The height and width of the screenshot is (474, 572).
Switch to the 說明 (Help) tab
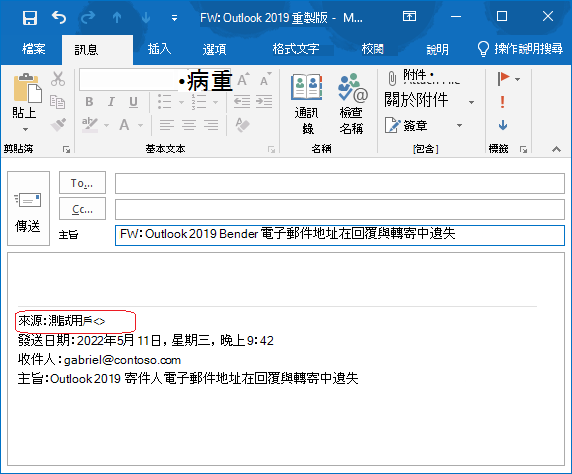click(437, 49)
